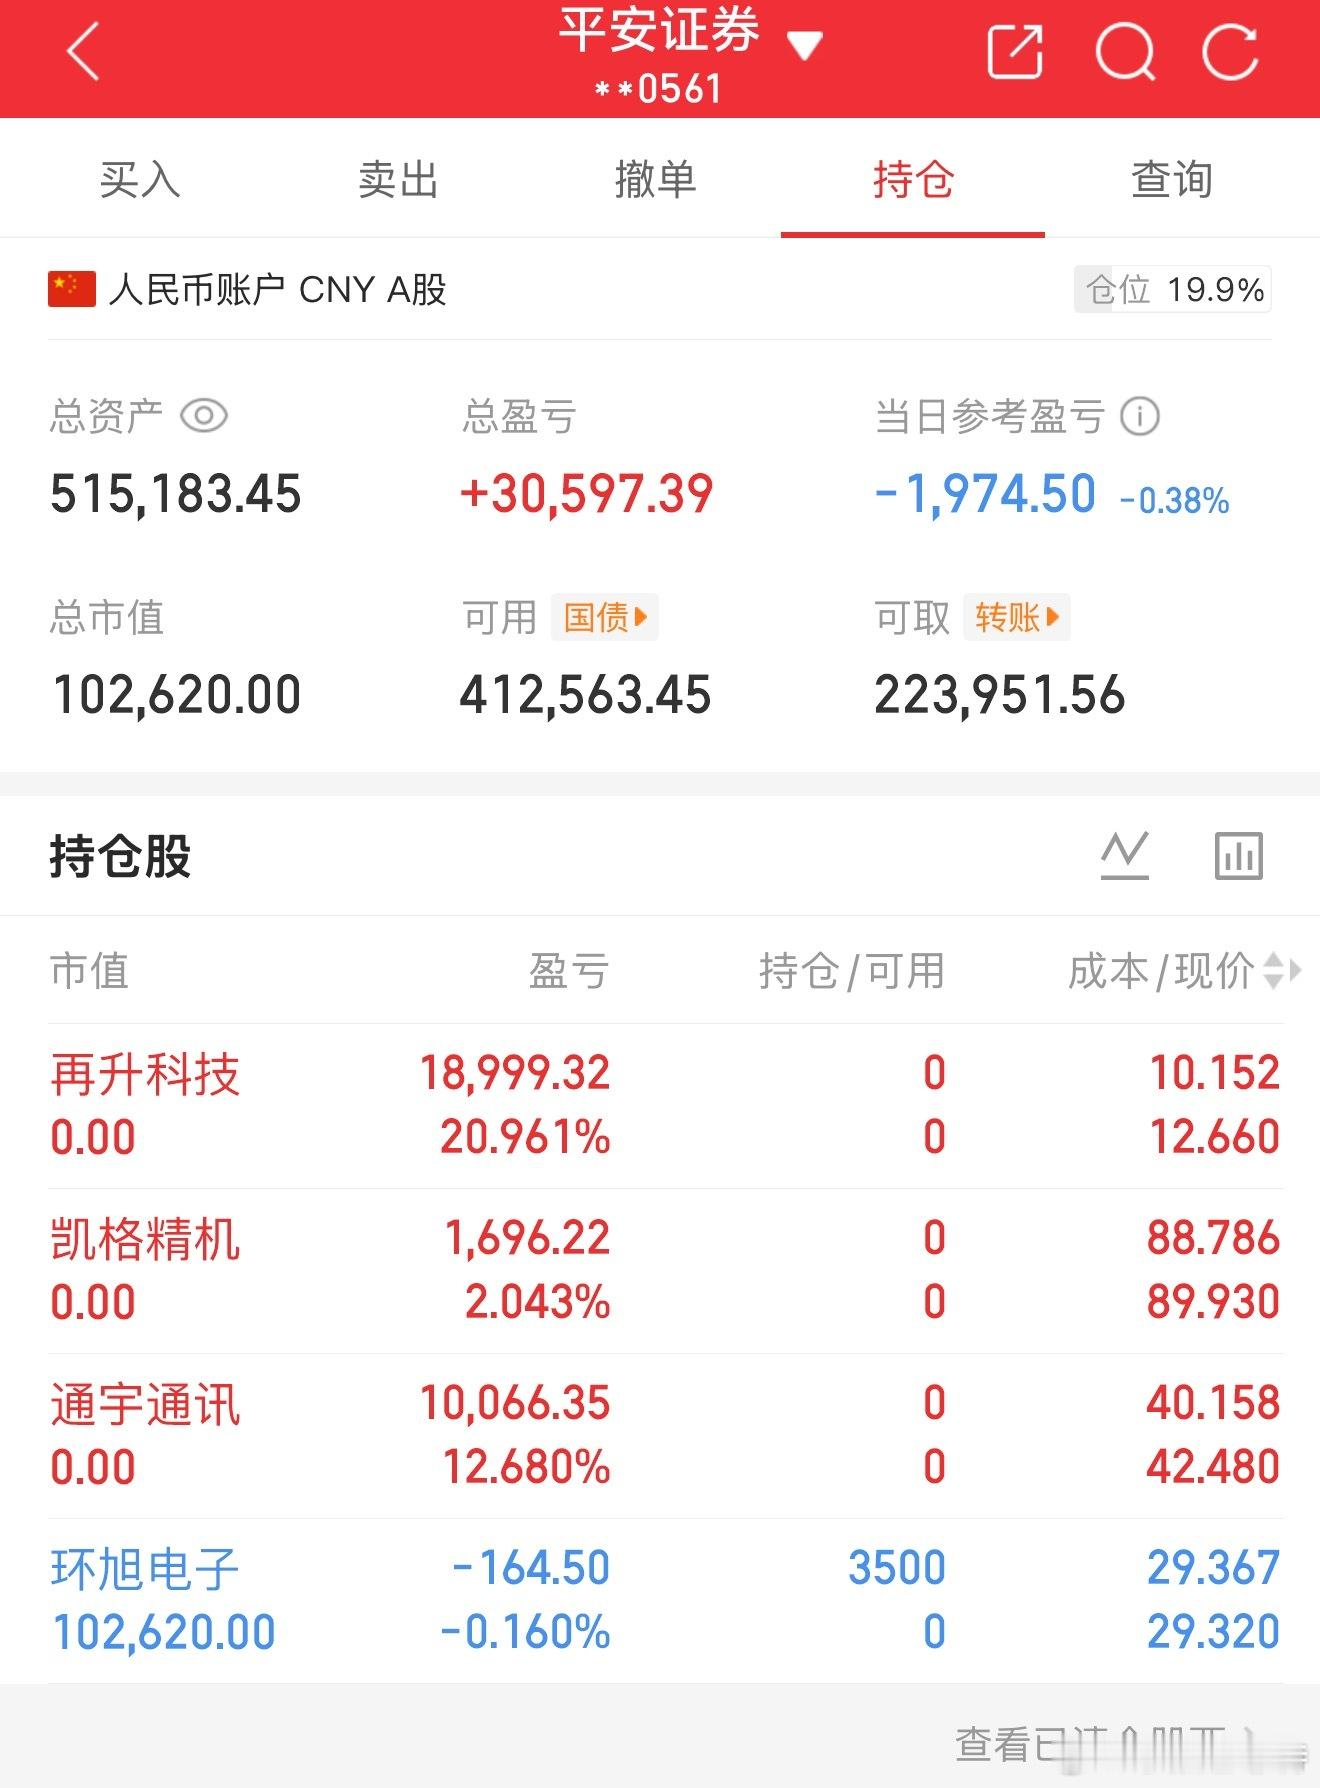The width and height of the screenshot is (1320, 1788).
Task: Open the holdings bar chart icon
Action: tap(1239, 856)
